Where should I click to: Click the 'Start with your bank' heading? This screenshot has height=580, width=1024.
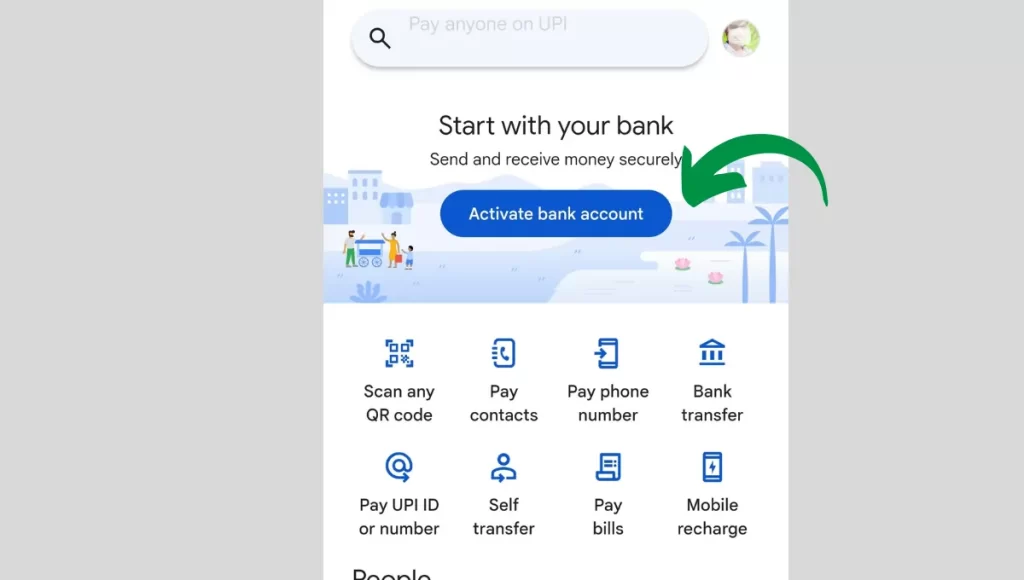pyautogui.click(x=556, y=125)
